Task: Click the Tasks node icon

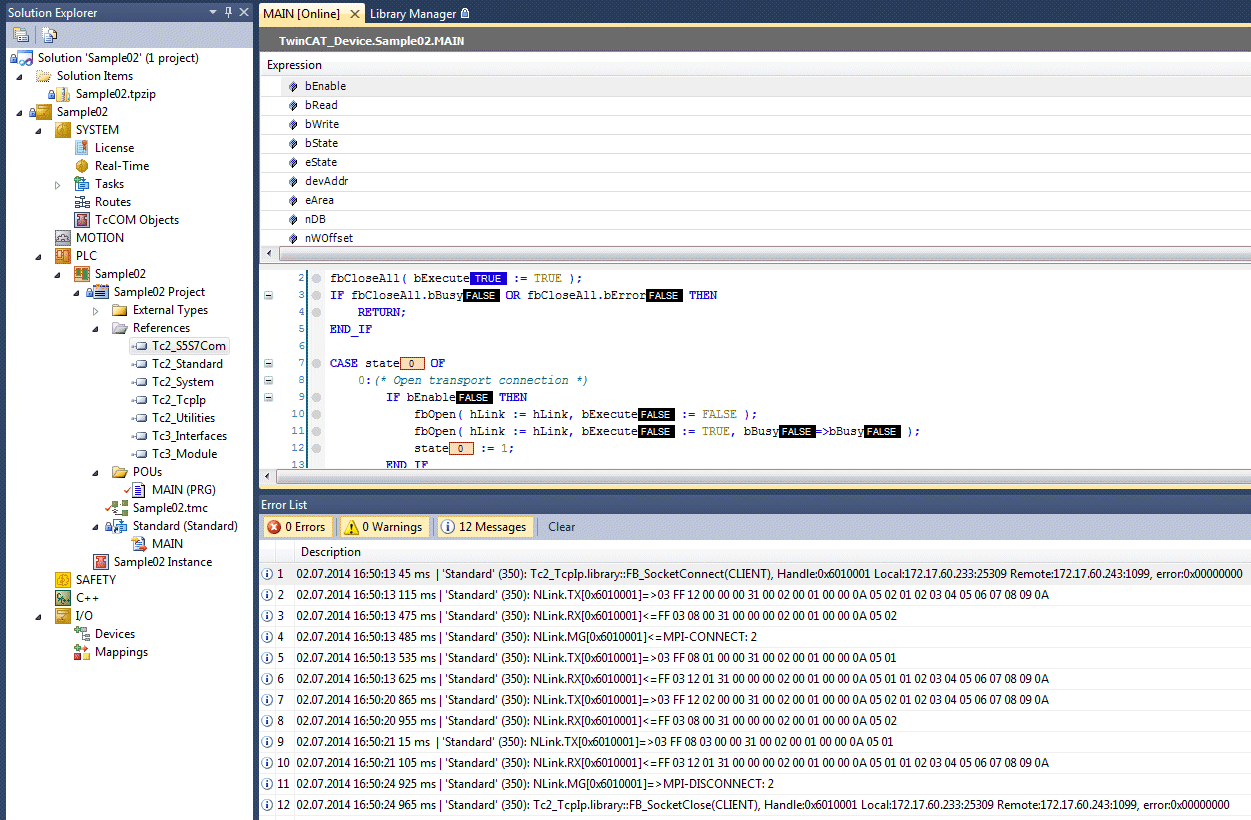Action: pyautogui.click(x=82, y=184)
